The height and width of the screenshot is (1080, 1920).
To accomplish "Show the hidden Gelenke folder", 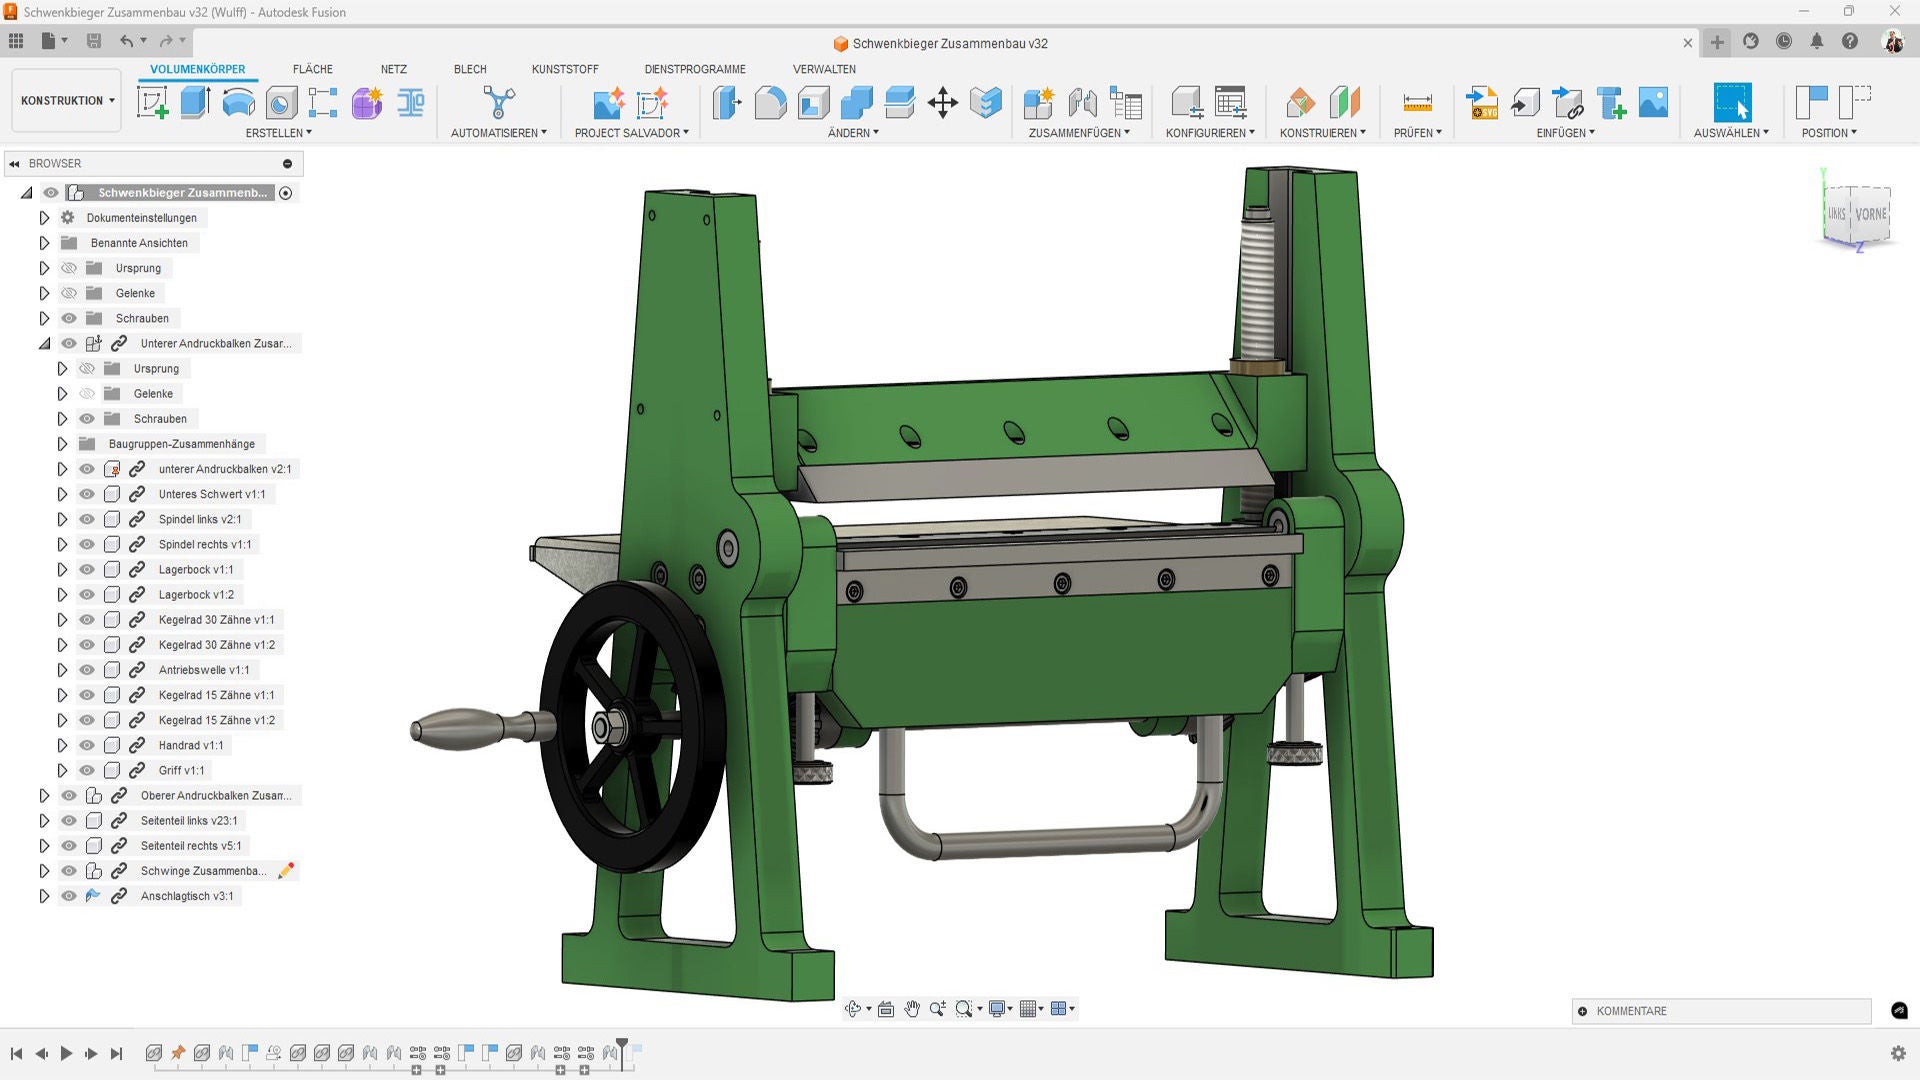I will click(69, 293).
